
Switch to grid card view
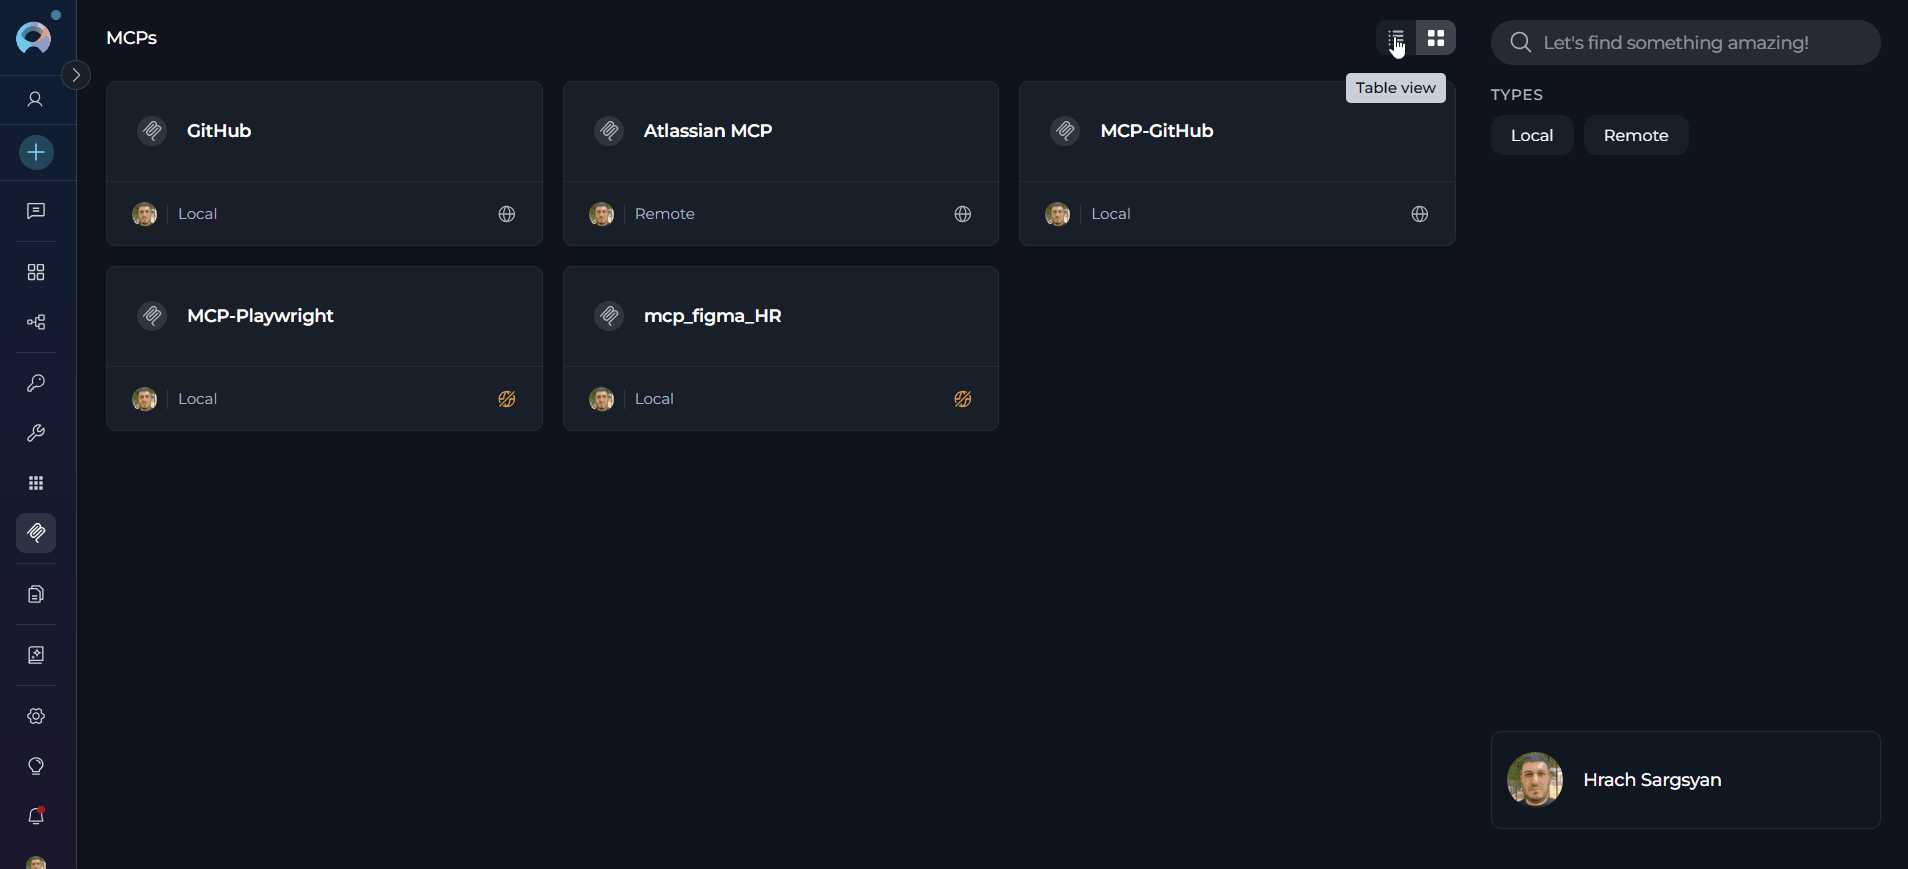pos(1436,38)
